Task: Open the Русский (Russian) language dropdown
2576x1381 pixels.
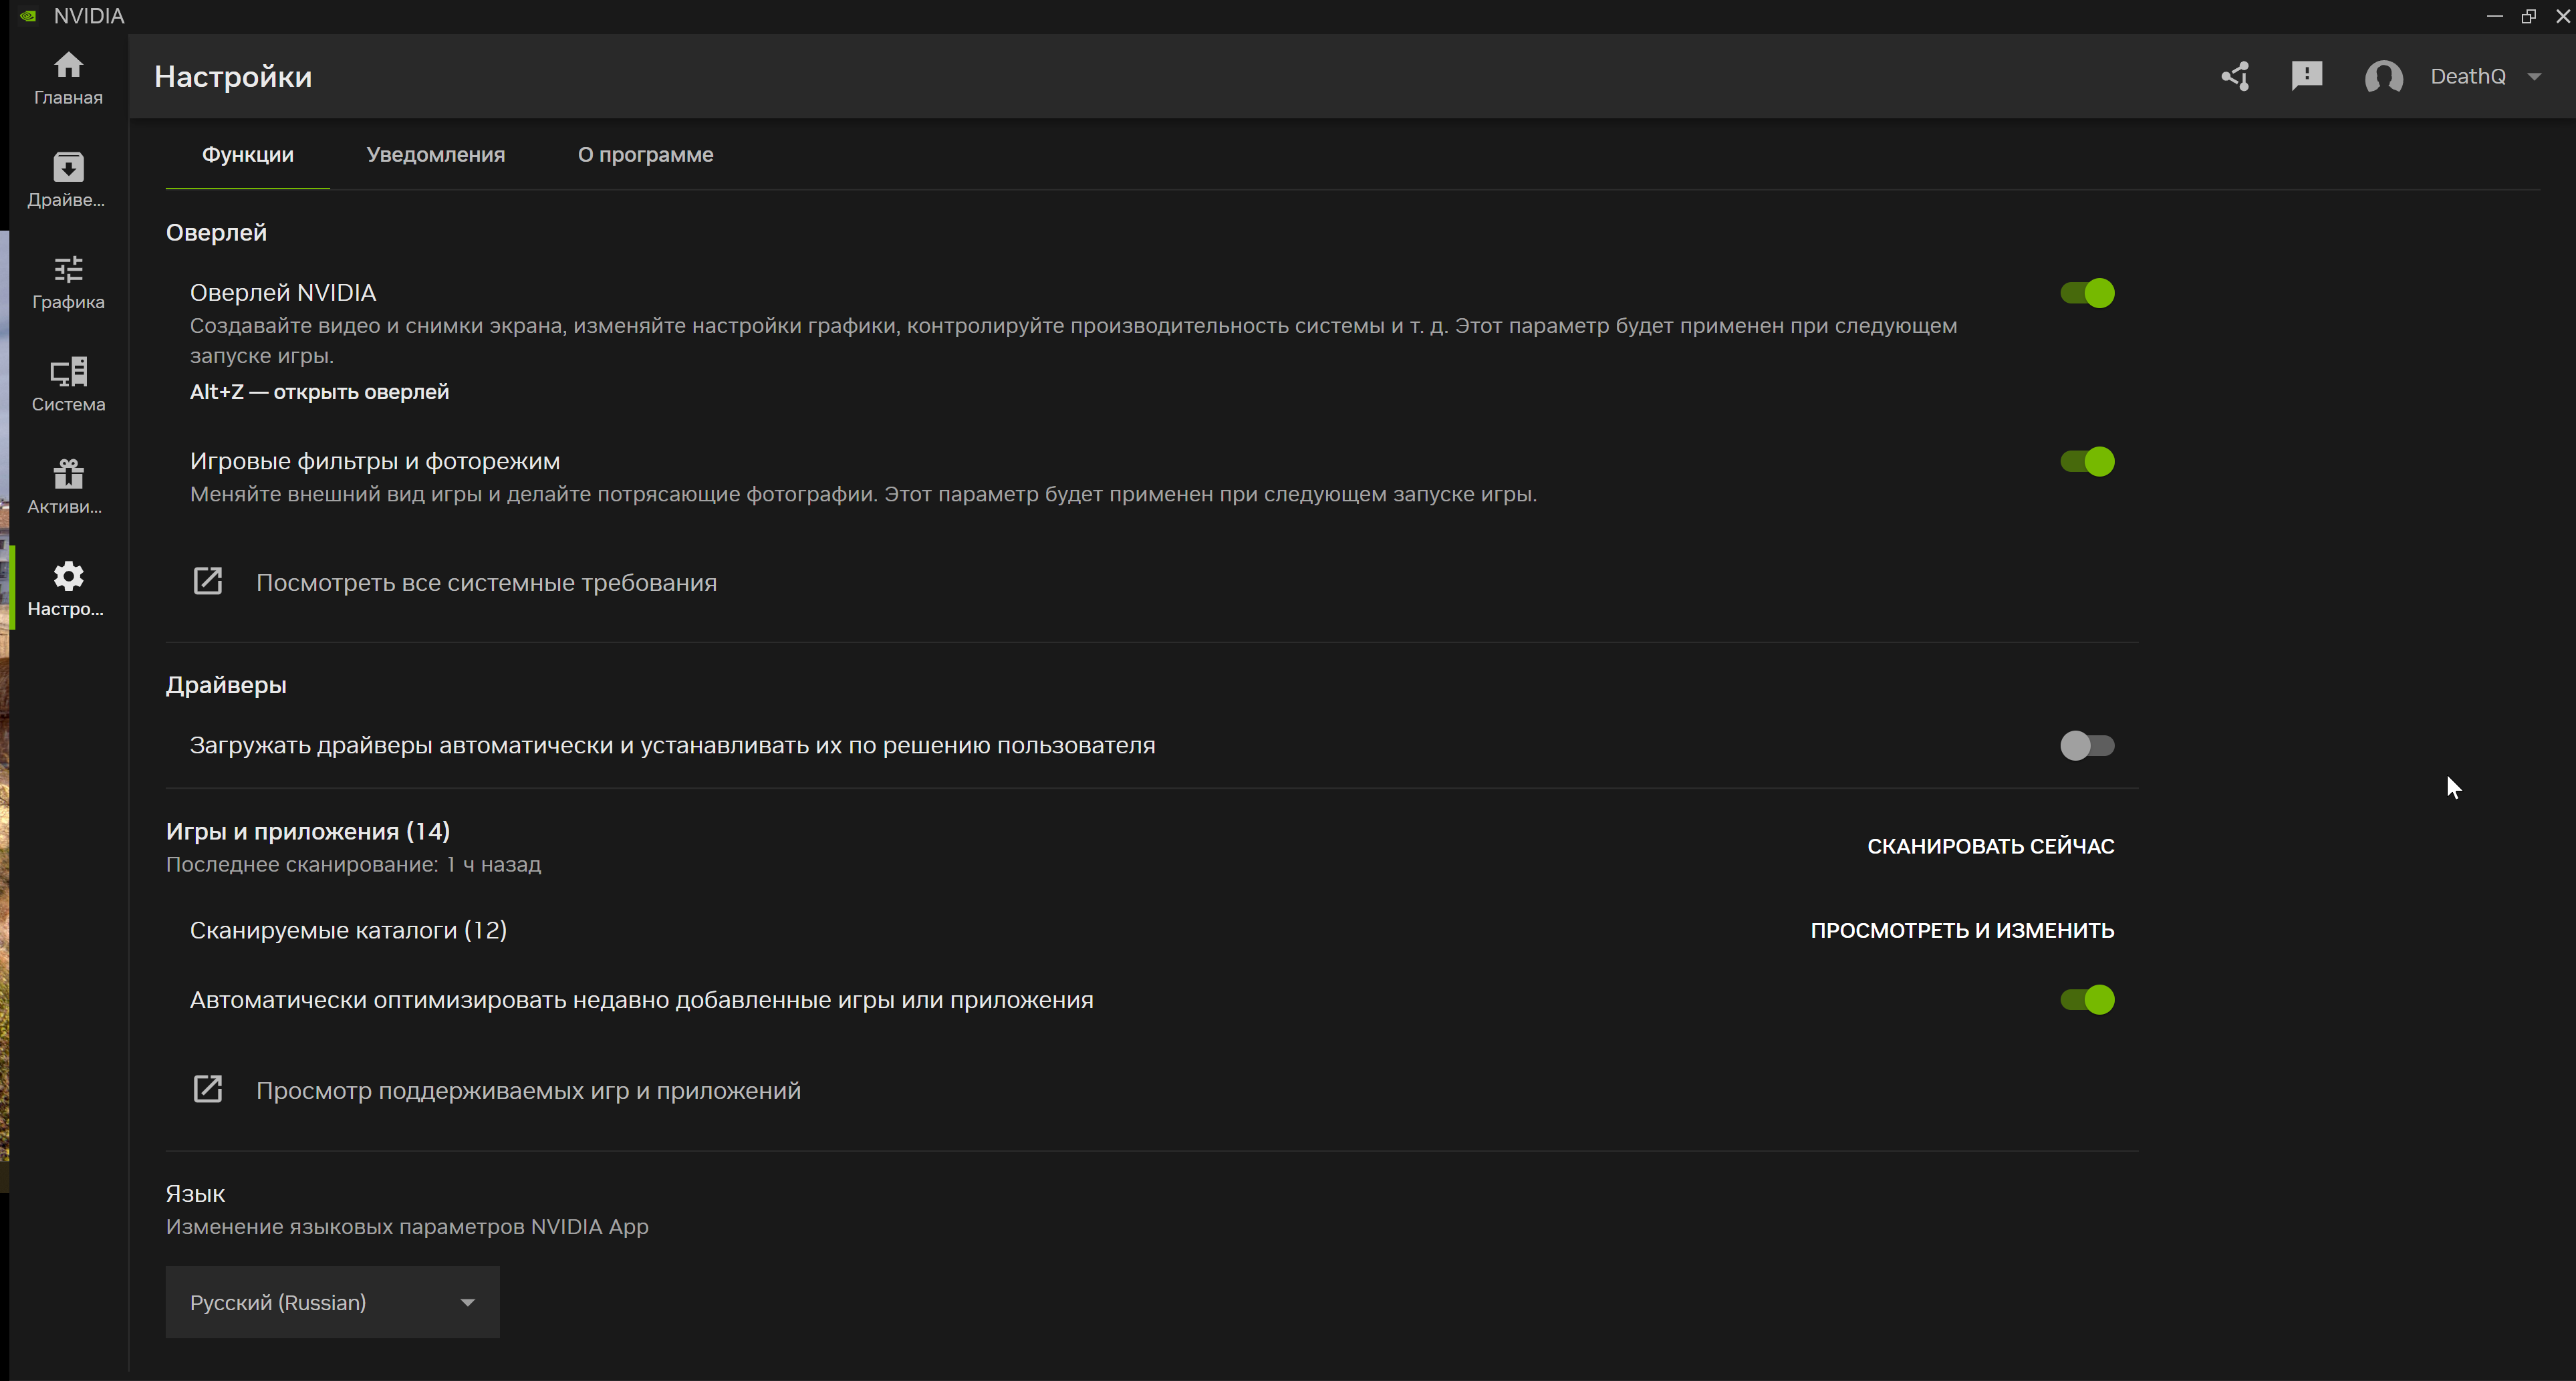Action: click(x=332, y=1302)
